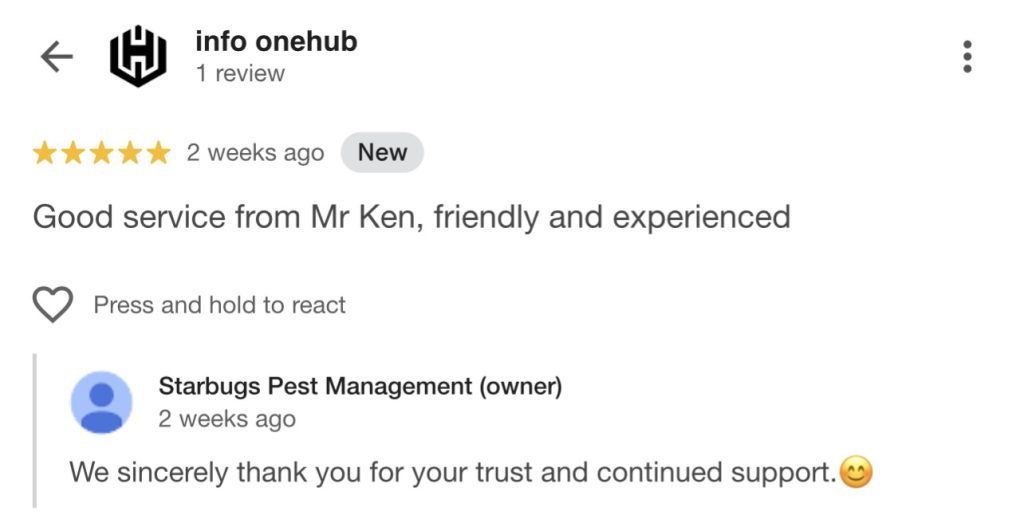Open the three-dot more options menu

click(x=967, y=57)
